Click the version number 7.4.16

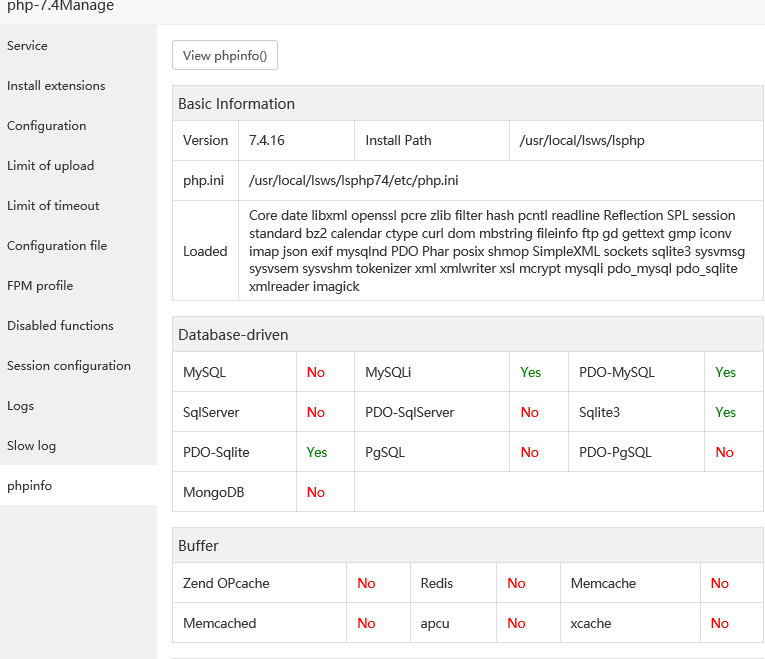(267, 141)
